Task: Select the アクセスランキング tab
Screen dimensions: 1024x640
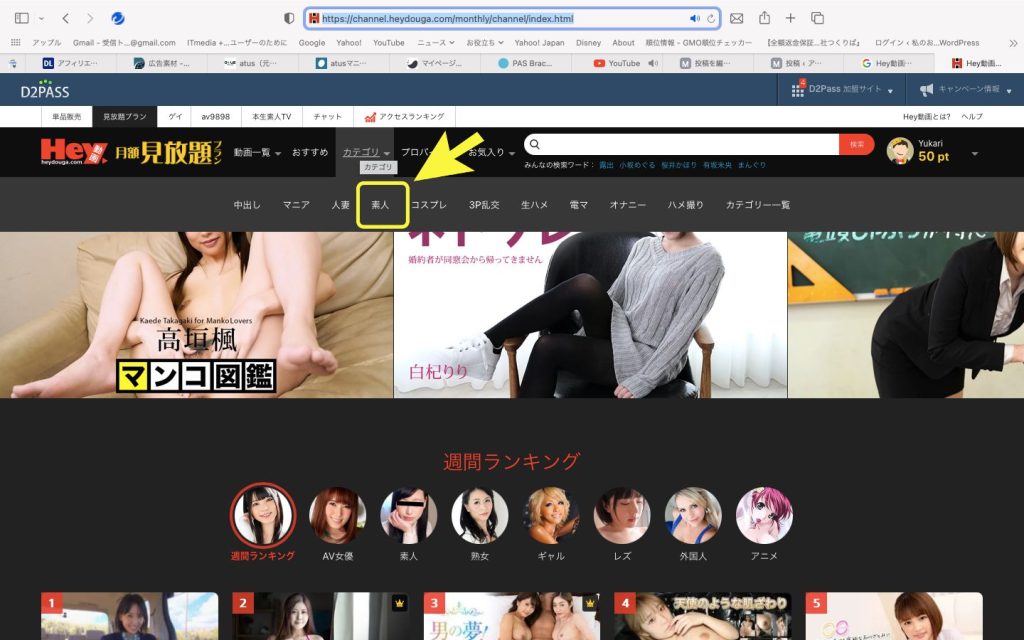Action: pos(405,117)
